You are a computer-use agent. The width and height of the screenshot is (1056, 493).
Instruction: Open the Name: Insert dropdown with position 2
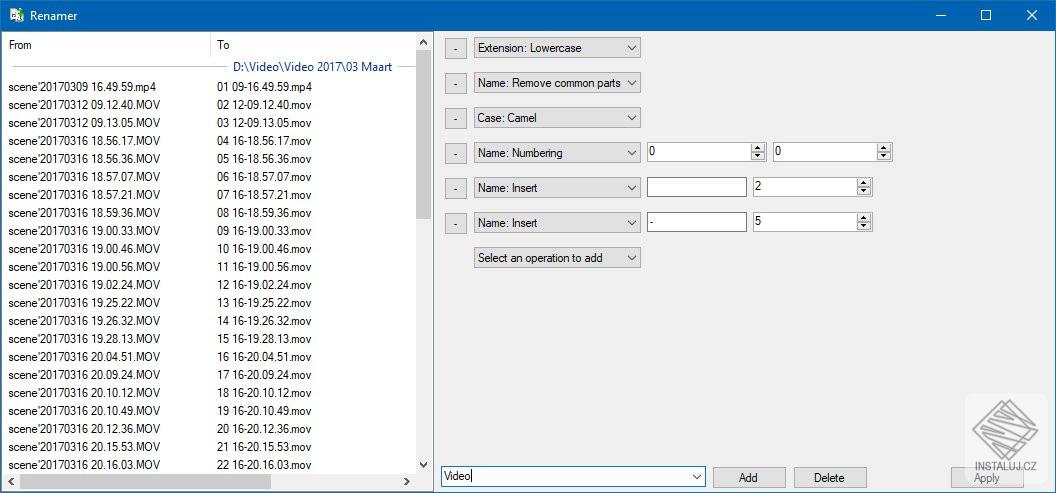coord(557,188)
